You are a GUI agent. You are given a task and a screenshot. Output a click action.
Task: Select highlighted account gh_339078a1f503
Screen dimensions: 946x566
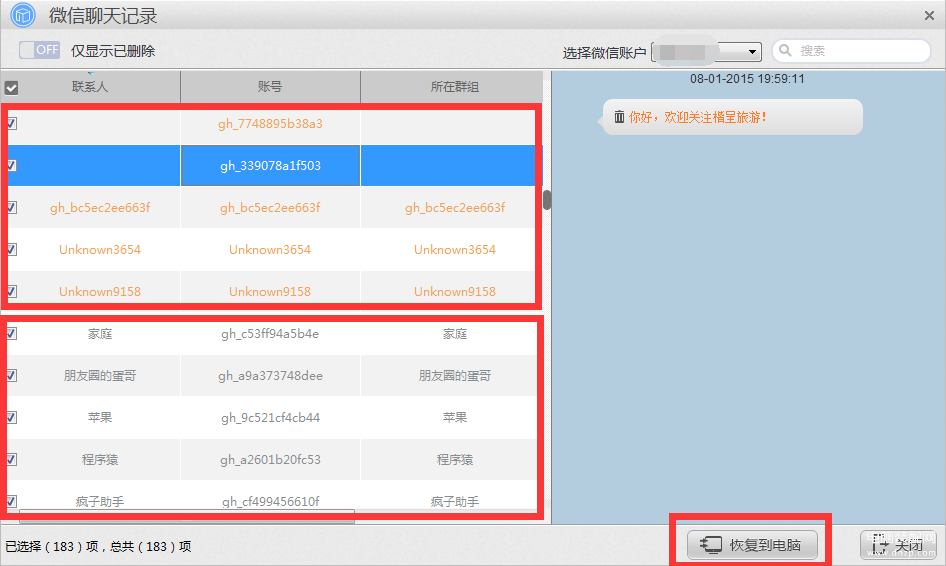coord(270,165)
